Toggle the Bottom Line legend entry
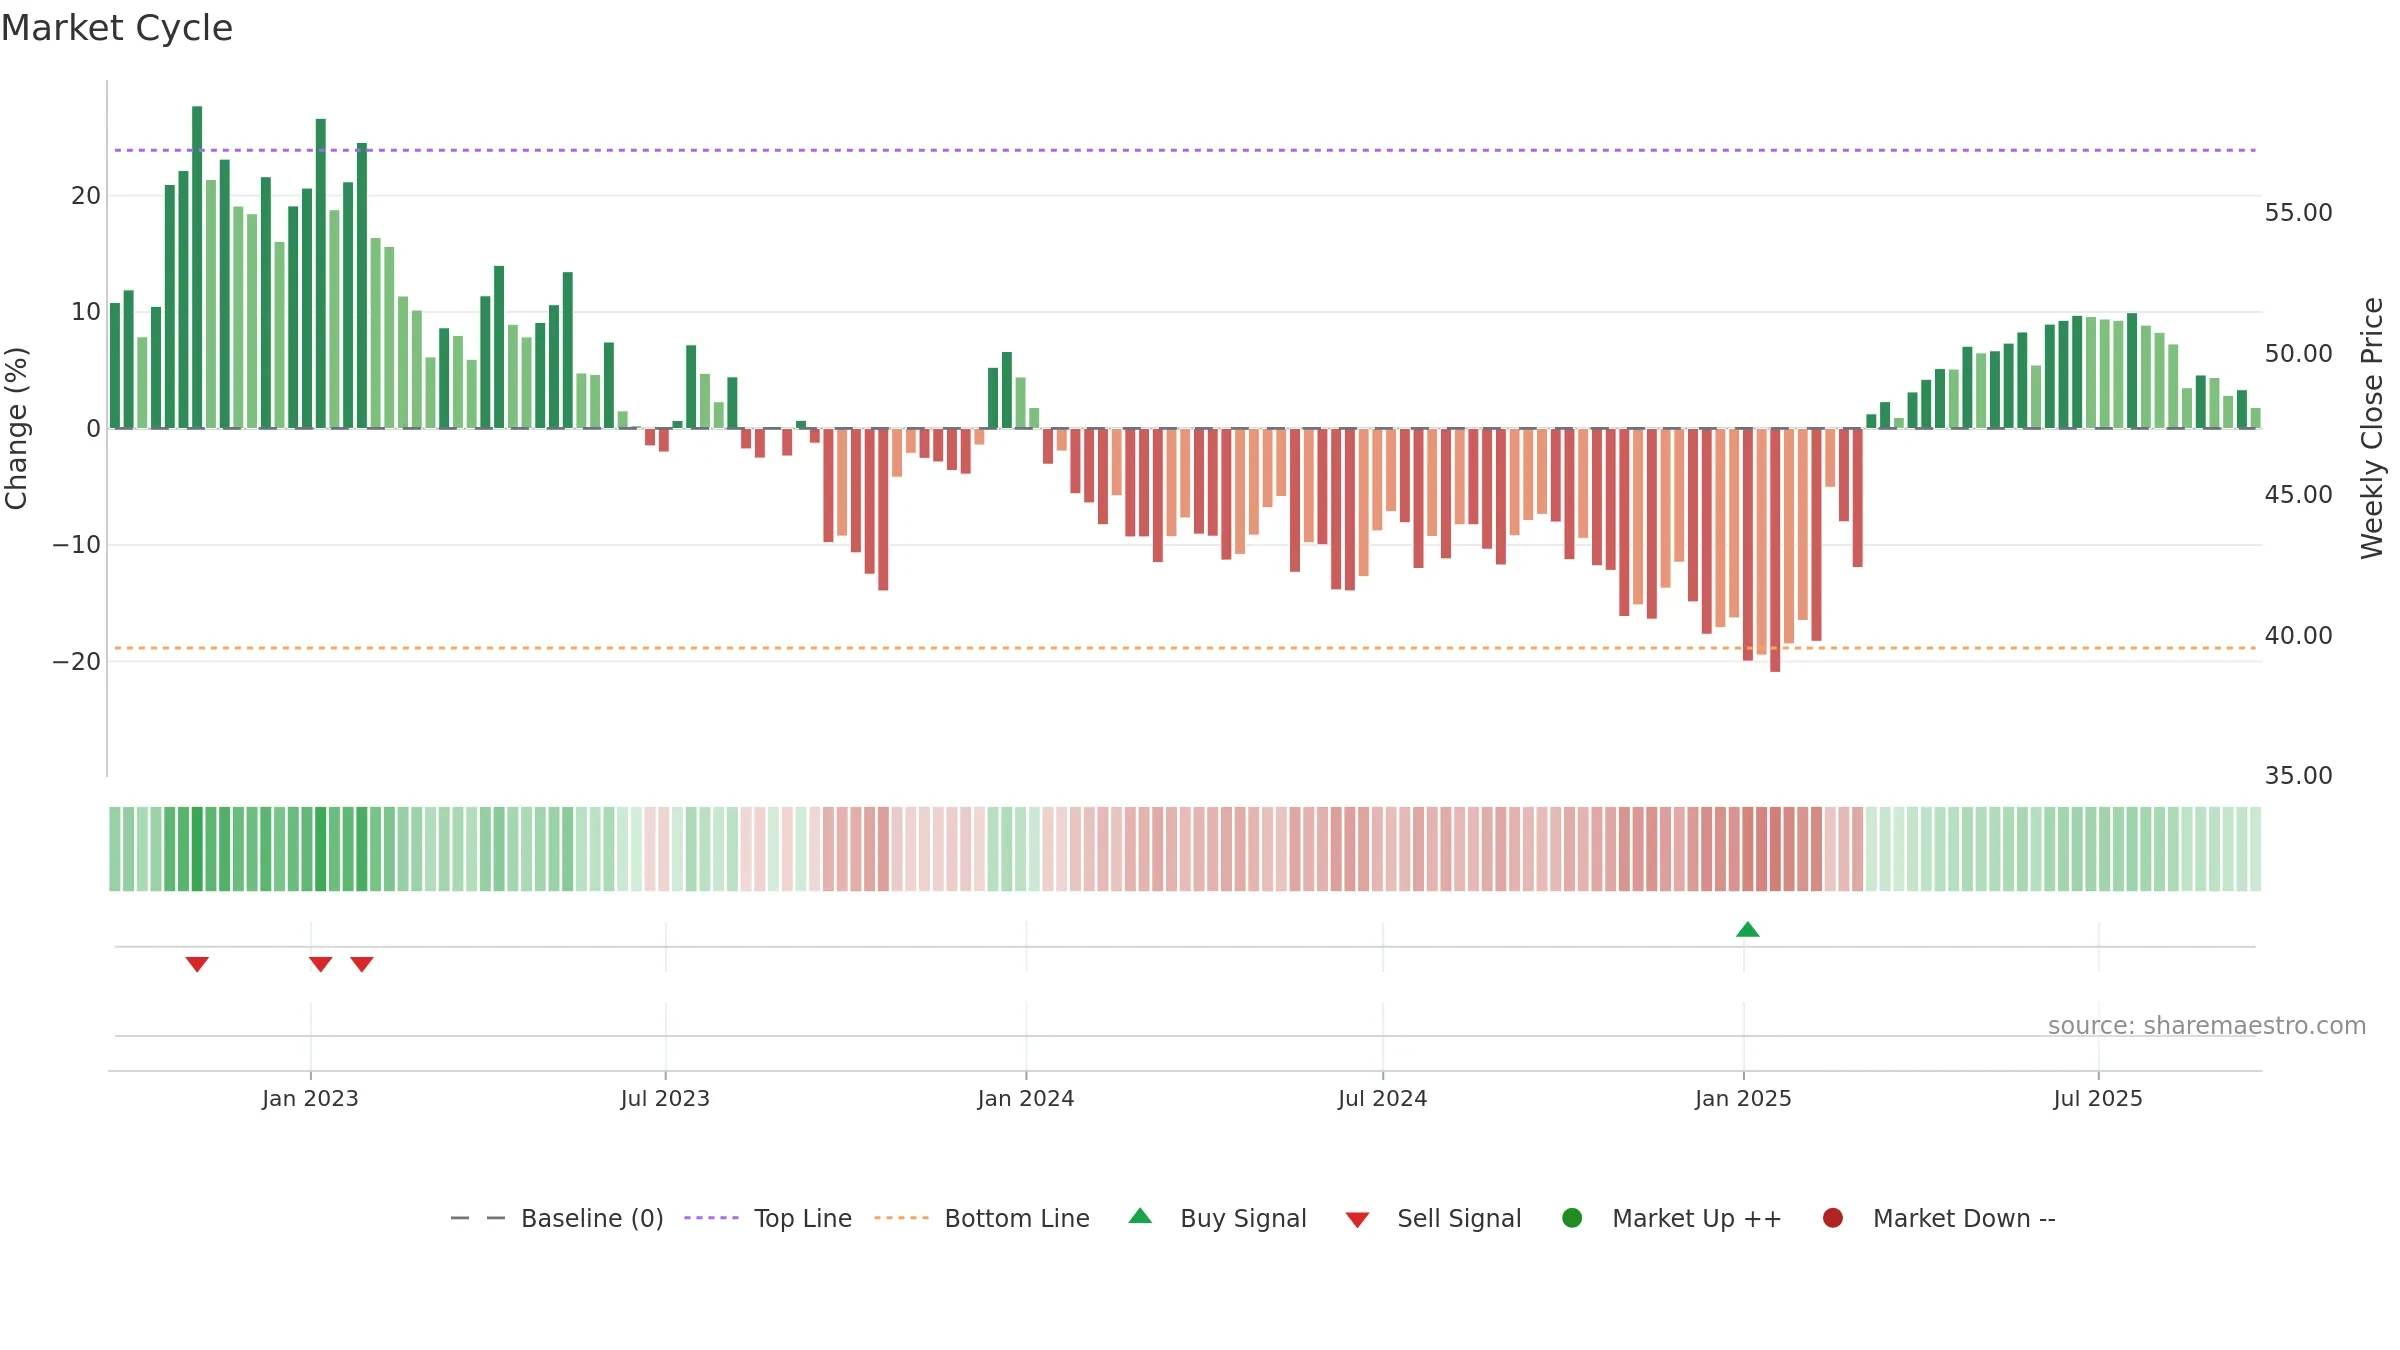This screenshot has width=2400, height=1350. click(x=982, y=1218)
